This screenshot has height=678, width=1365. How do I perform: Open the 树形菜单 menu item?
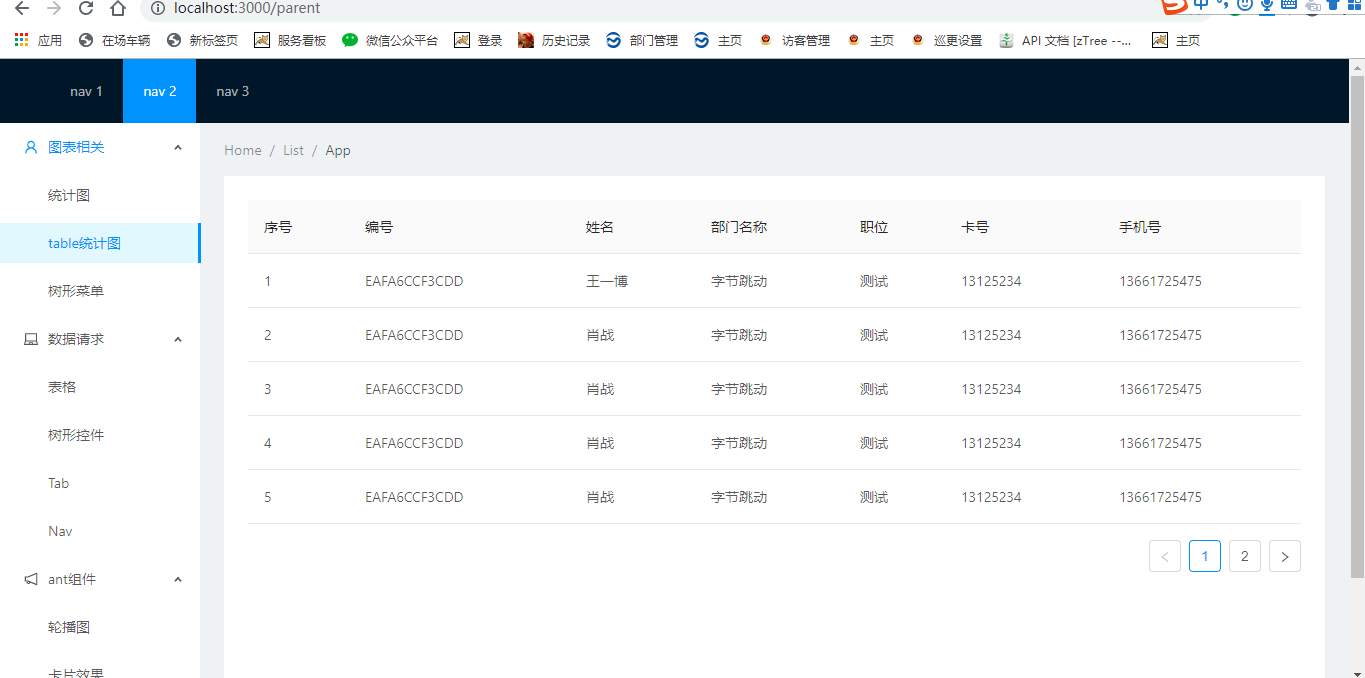click(x=100, y=291)
